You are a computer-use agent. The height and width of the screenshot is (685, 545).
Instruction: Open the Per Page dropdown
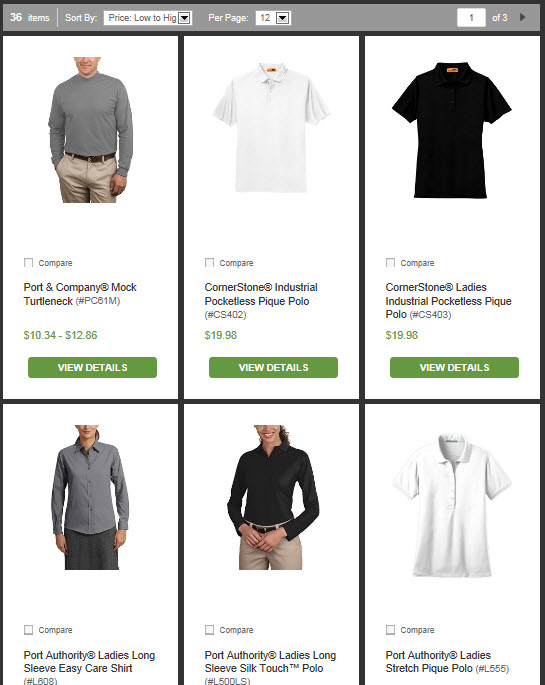[273, 18]
